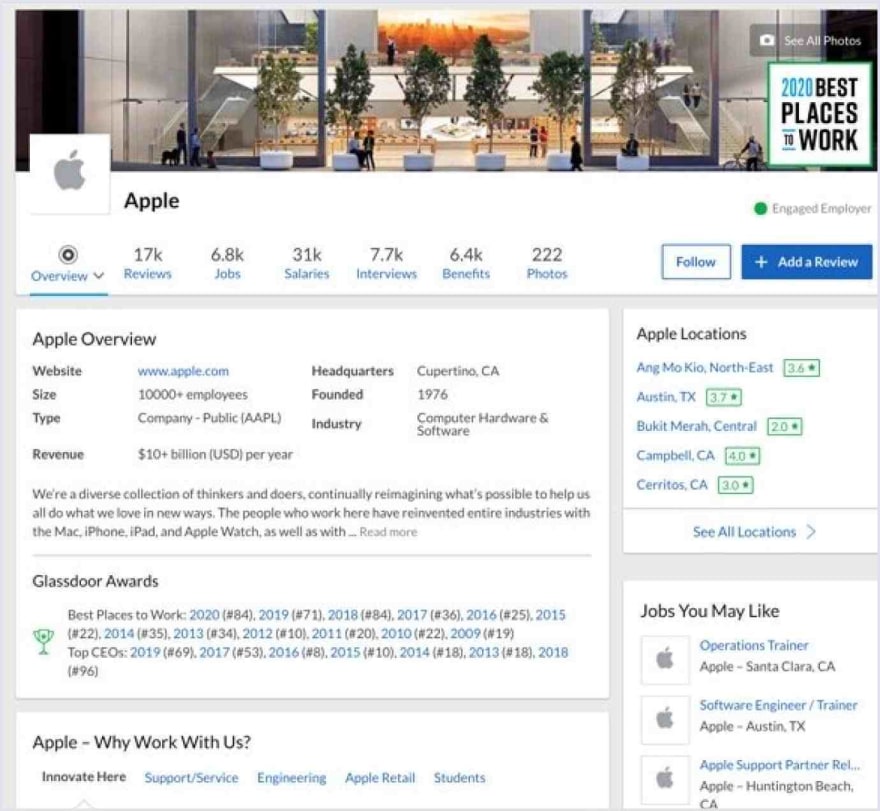Open Top CEOs 2016 award link
This screenshot has width=880, height=811.
coord(283,652)
